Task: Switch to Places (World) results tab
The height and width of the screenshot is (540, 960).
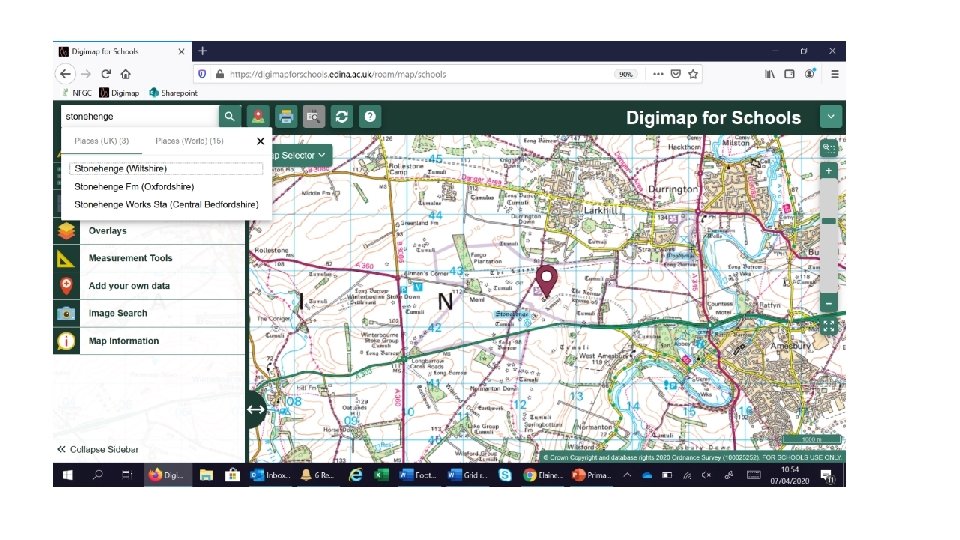Action: pyautogui.click(x=189, y=141)
